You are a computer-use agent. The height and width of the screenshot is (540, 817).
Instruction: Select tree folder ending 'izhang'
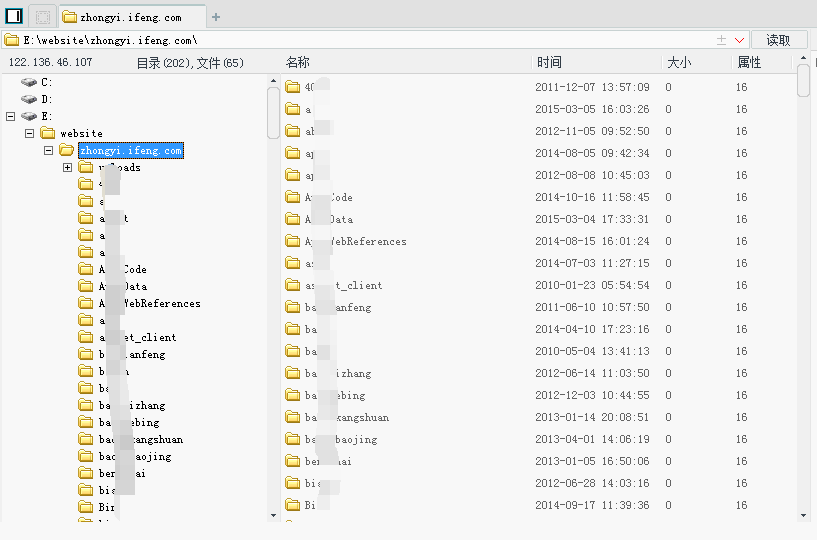pos(132,406)
